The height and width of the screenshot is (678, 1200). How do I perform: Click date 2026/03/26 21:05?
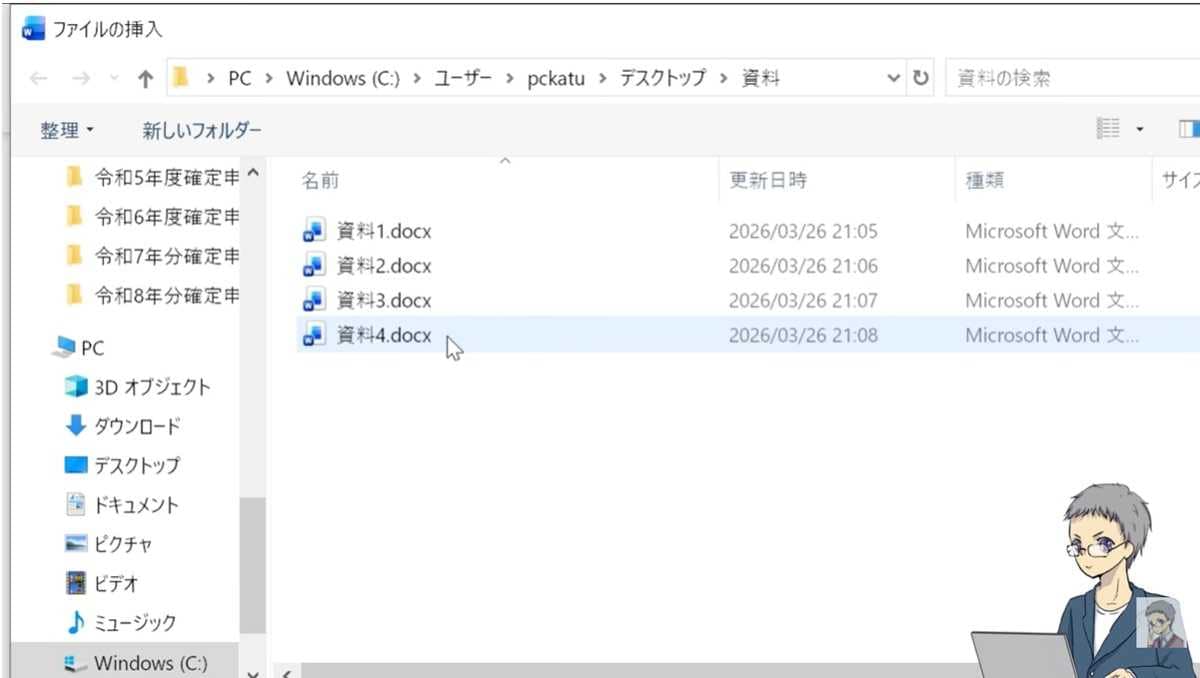click(803, 232)
